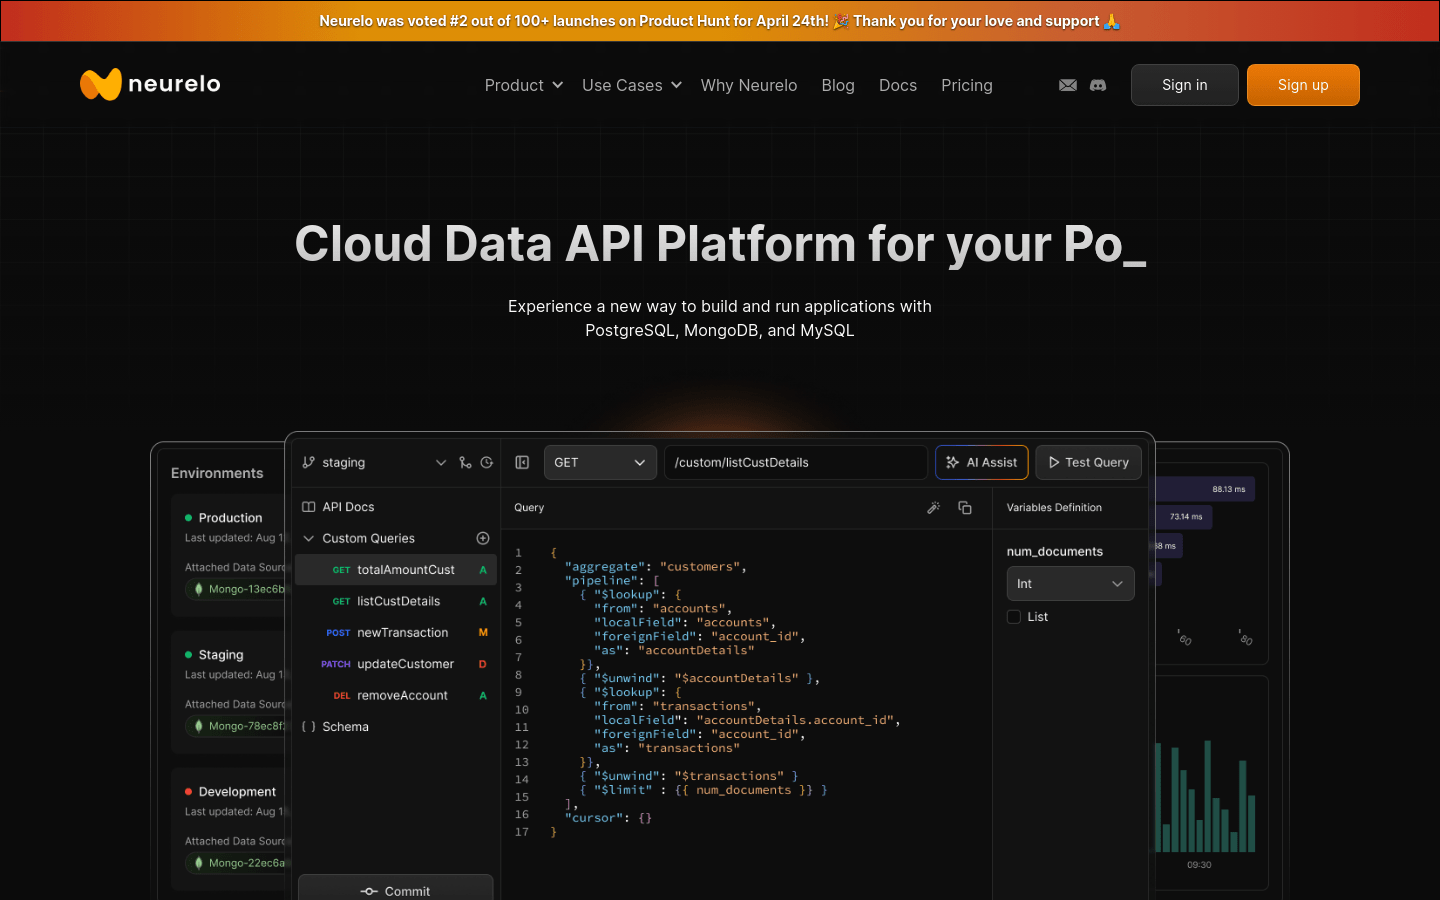Image resolution: width=1440 pixels, height=900 pixels.
Task: Open the Discord icon link
Action: tap(1098, 85)
